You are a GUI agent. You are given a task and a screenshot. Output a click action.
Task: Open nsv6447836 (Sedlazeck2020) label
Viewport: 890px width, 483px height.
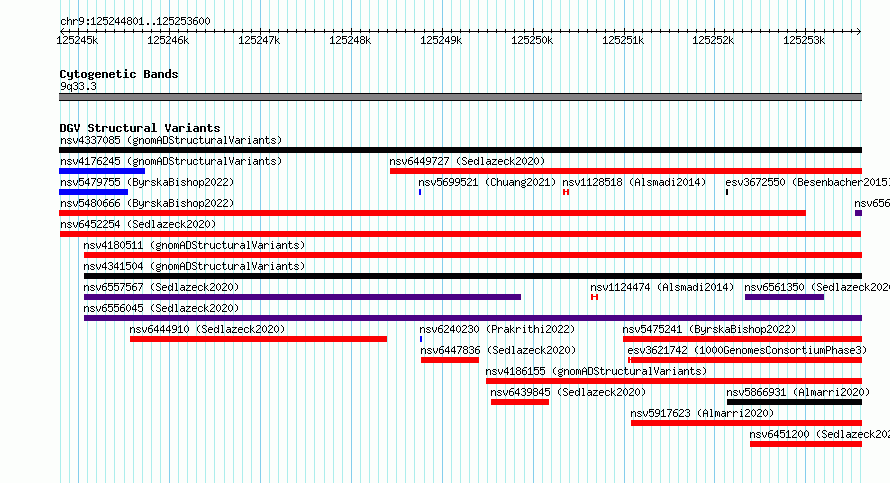[498, 350]
